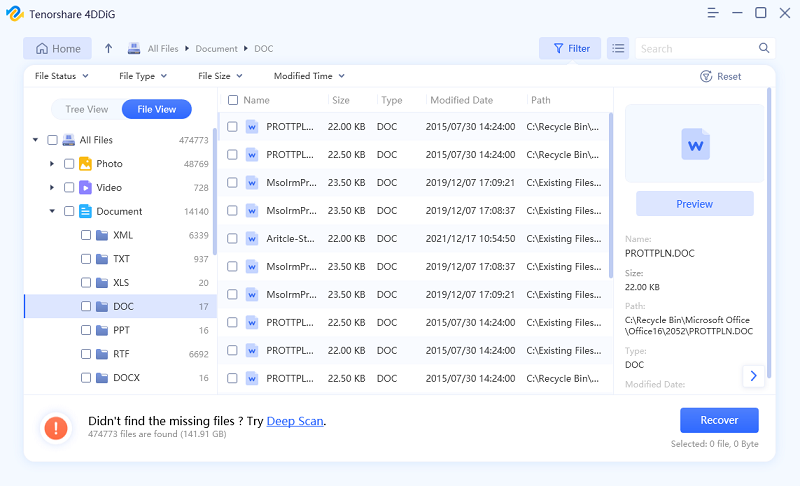This screenshot has height=486, width=800.
Task: Sort by Modified Date column header
Action: [x=461, y=100]
